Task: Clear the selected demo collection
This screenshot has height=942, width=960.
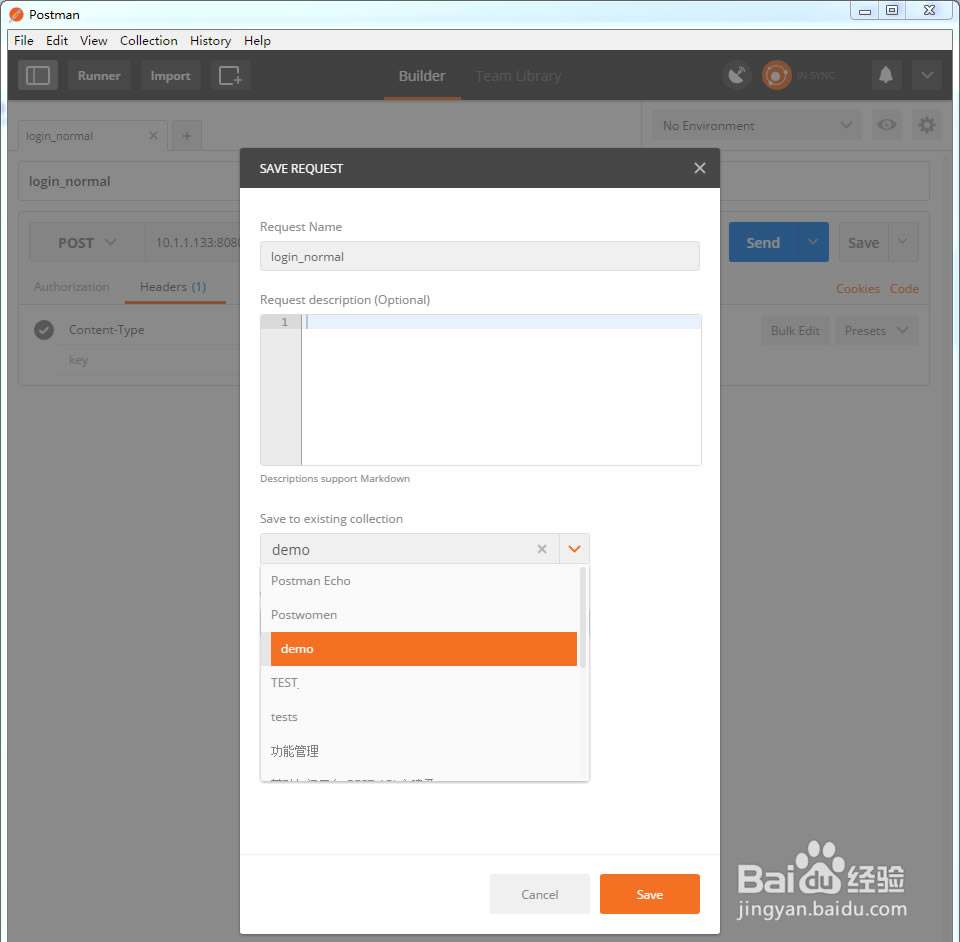Action: pos(542,549)
